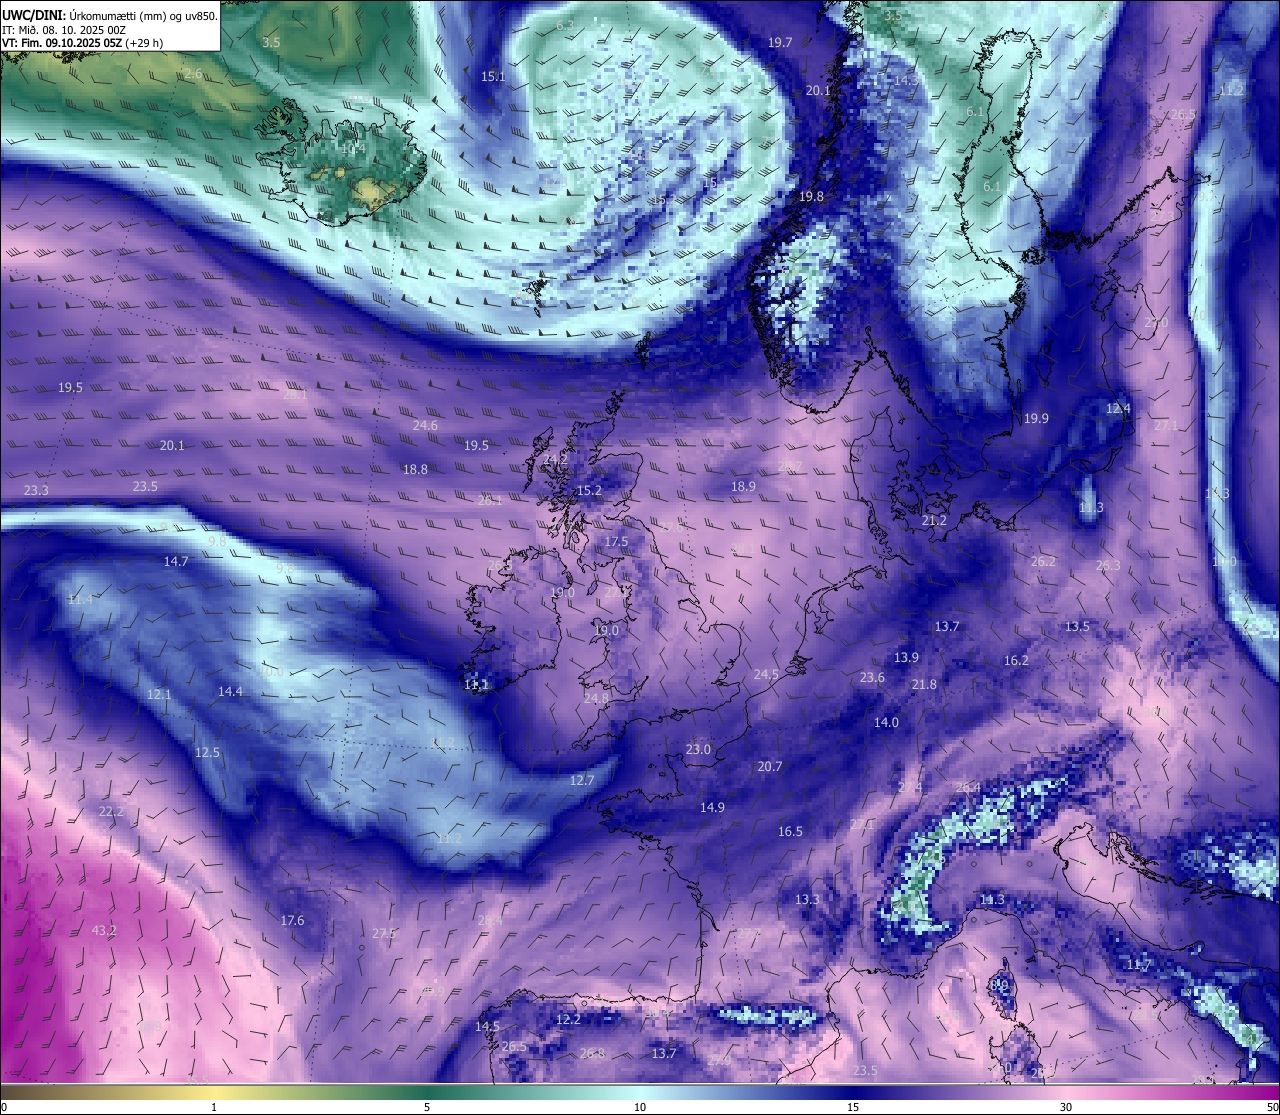This screenshot has height=1115, width=1280.
Task: Select the map value '14.4'
Action: tap(230, 691)
